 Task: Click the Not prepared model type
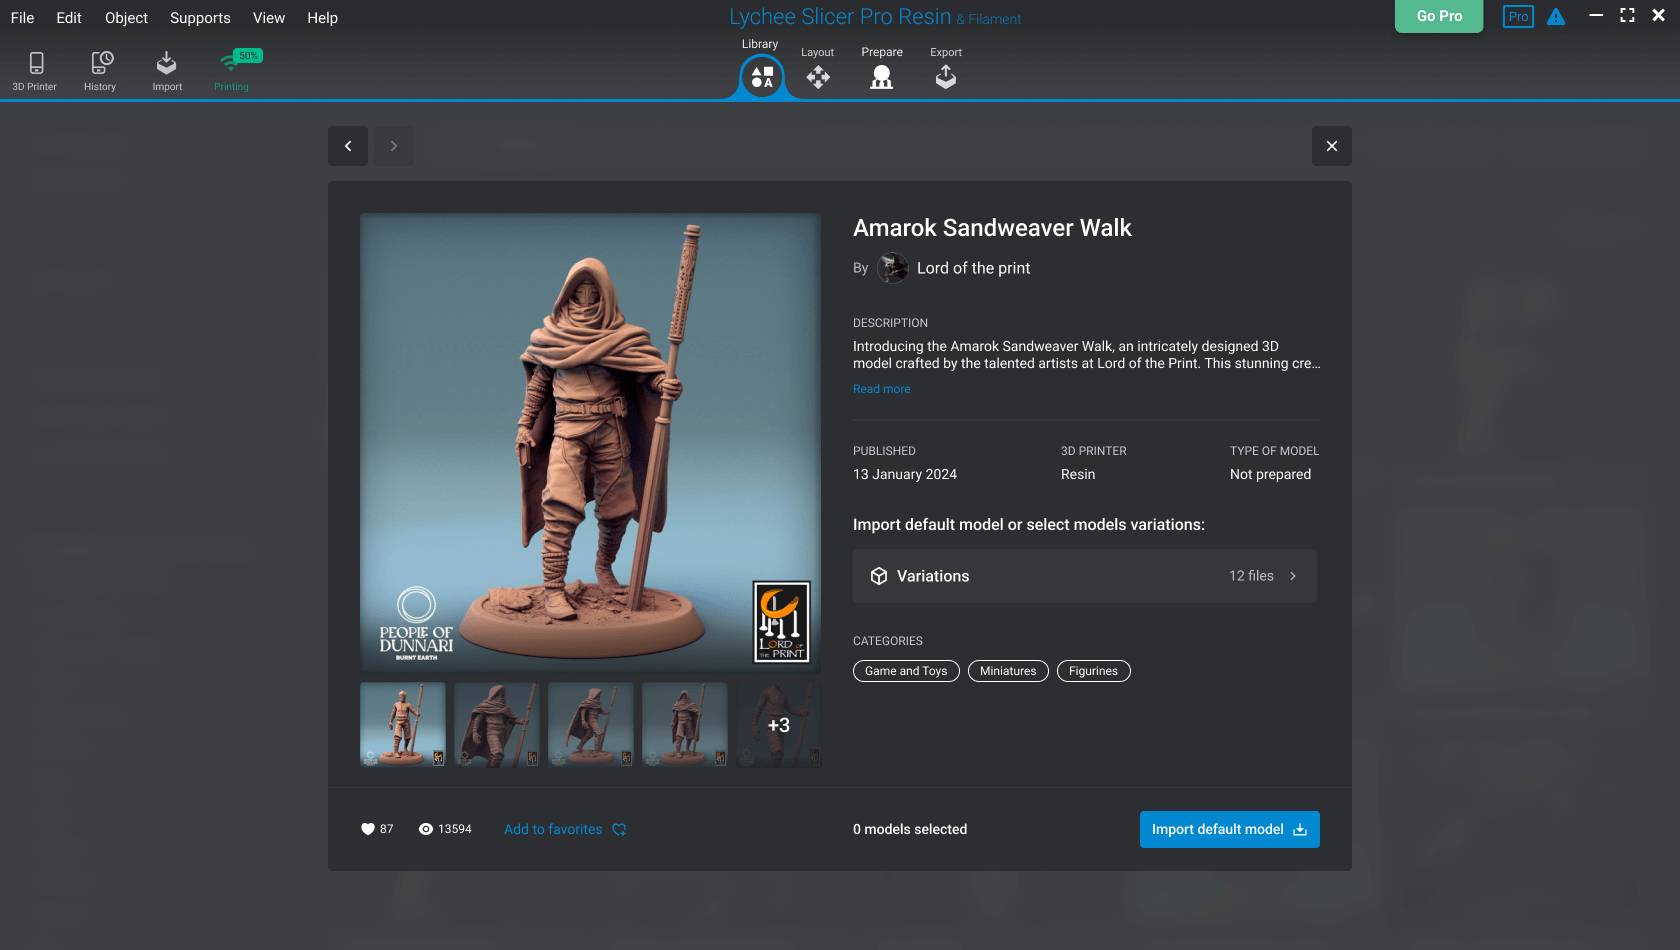click(x=1270, y=474)
